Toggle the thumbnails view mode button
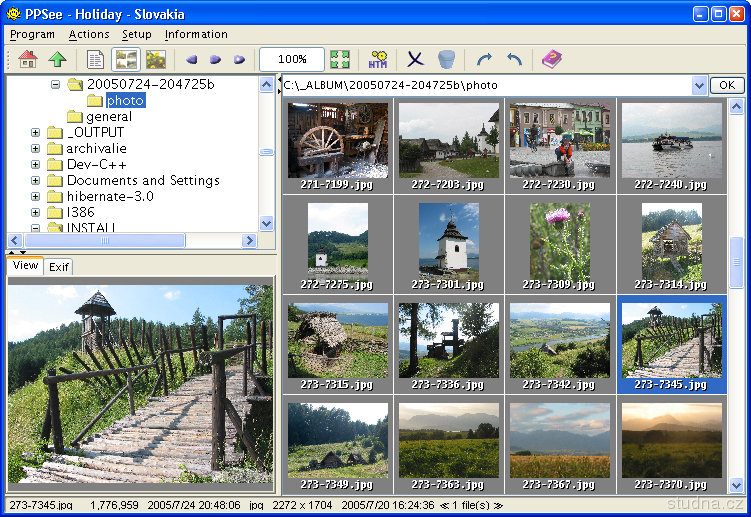Image resolution: width=751 pixels, height=517 pixels. (x=126, y=60)
